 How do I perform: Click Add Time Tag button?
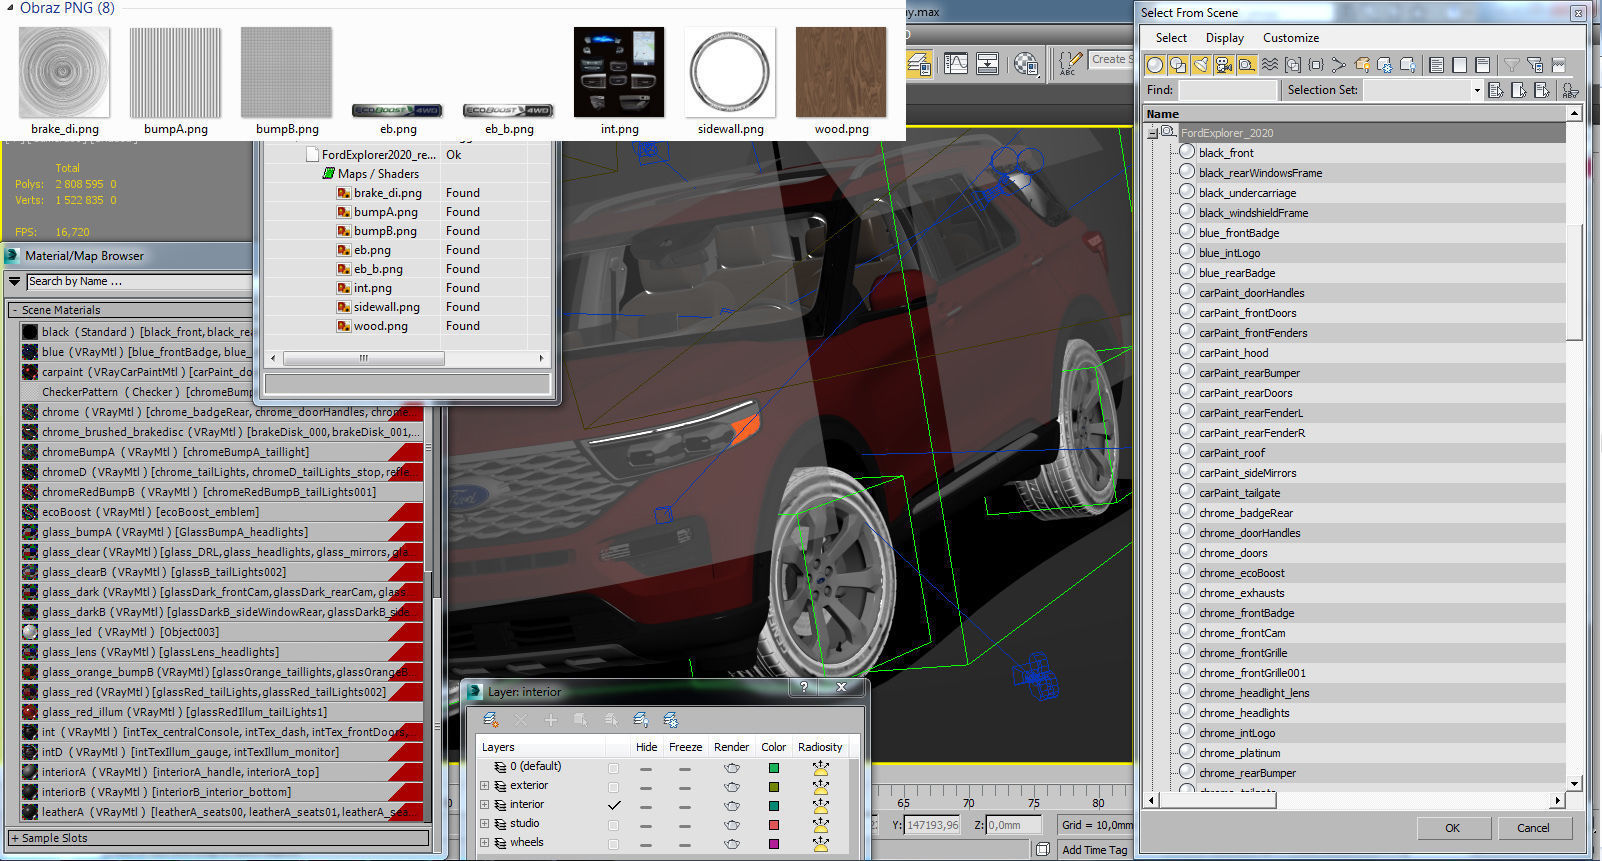tap(1094, 850)
